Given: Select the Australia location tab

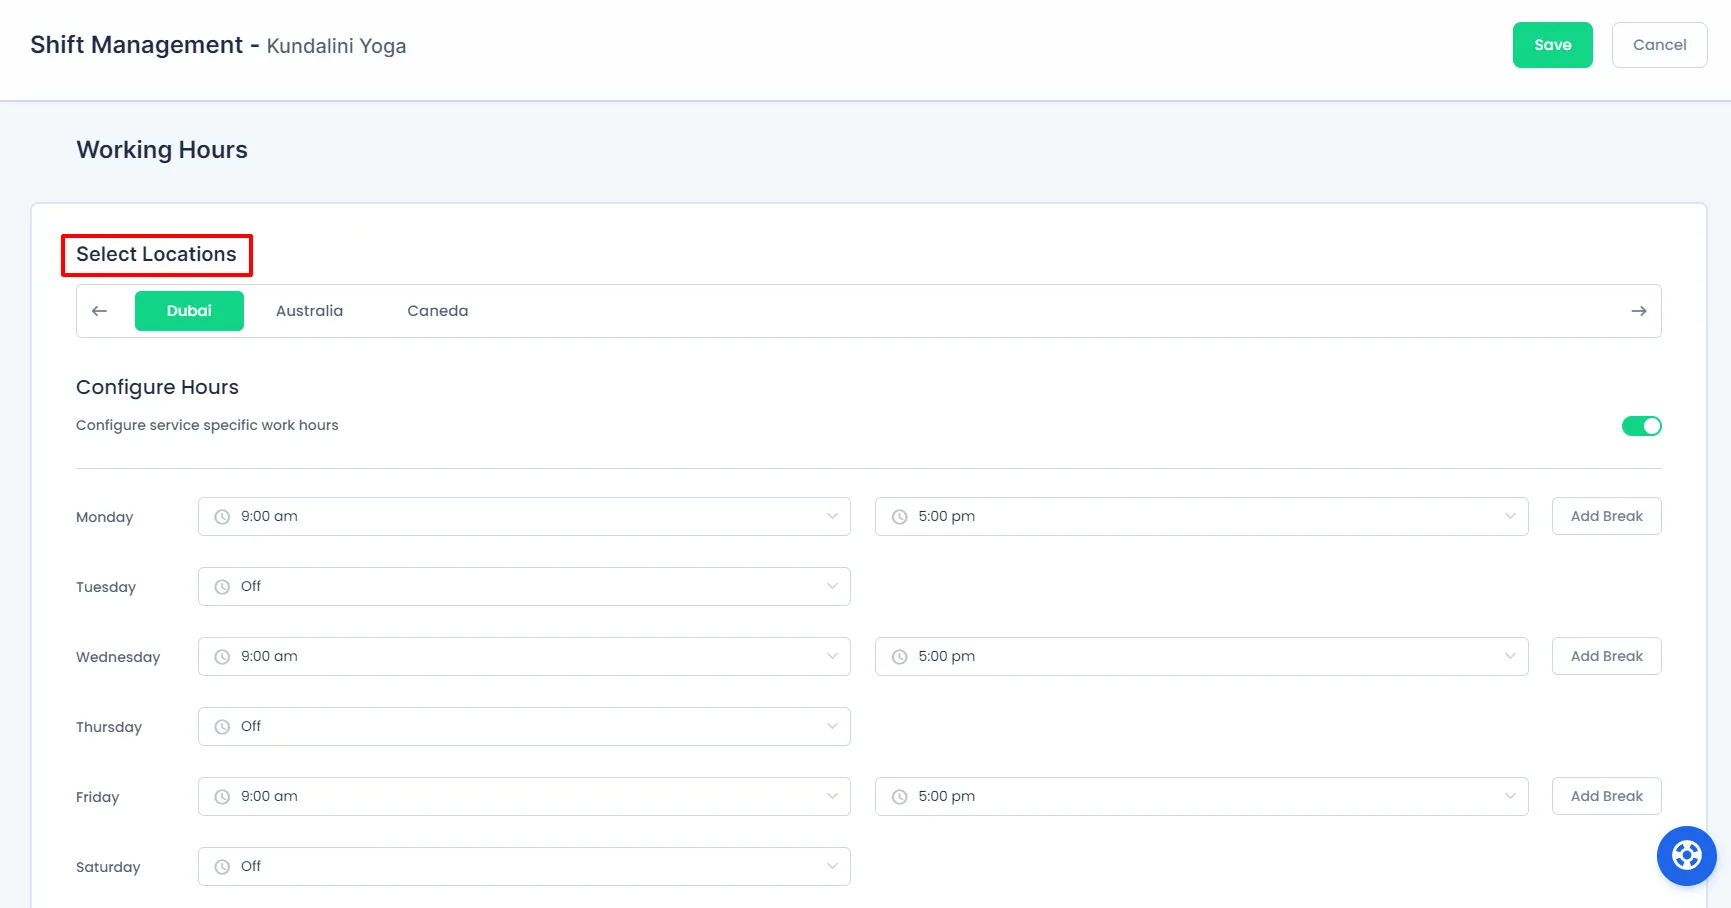Looking at the screenshot, I should (309, 311).
